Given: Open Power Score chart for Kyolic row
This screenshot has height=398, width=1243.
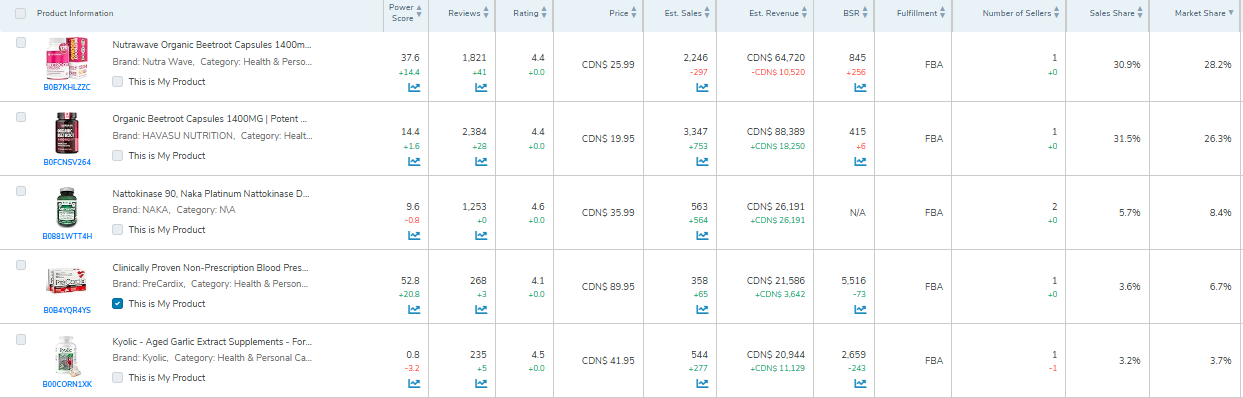Looking at the screenshot, I should (x=414, y=384).
